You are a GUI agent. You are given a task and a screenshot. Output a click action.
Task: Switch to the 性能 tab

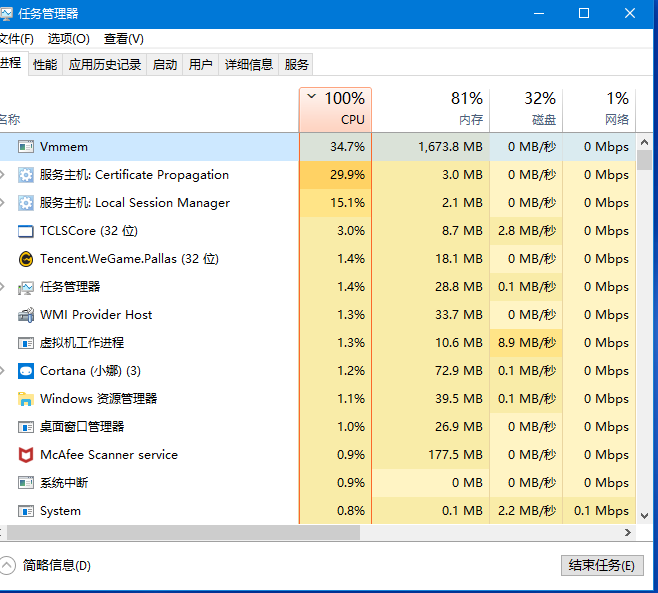(45, 65)
